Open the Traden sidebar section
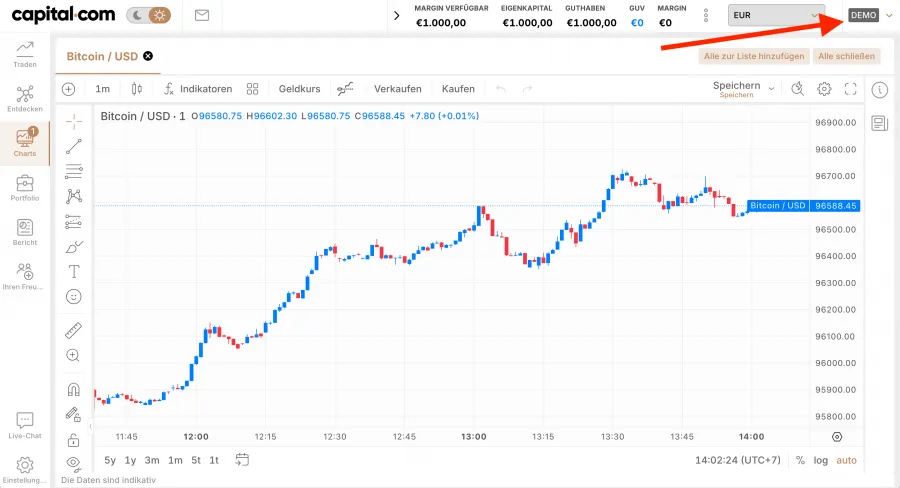The width and height of the screenshot is (900, 488). [25, 55]
